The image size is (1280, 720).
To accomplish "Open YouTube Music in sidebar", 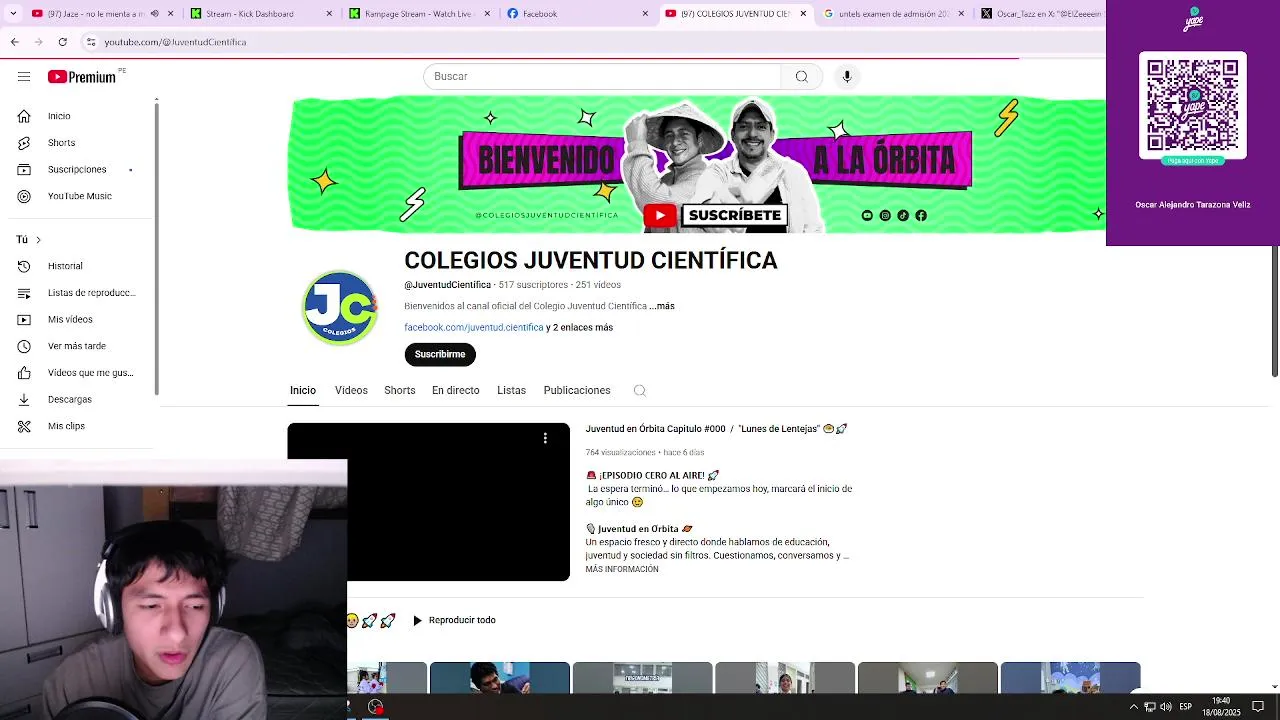I will [x=78, y=196].
